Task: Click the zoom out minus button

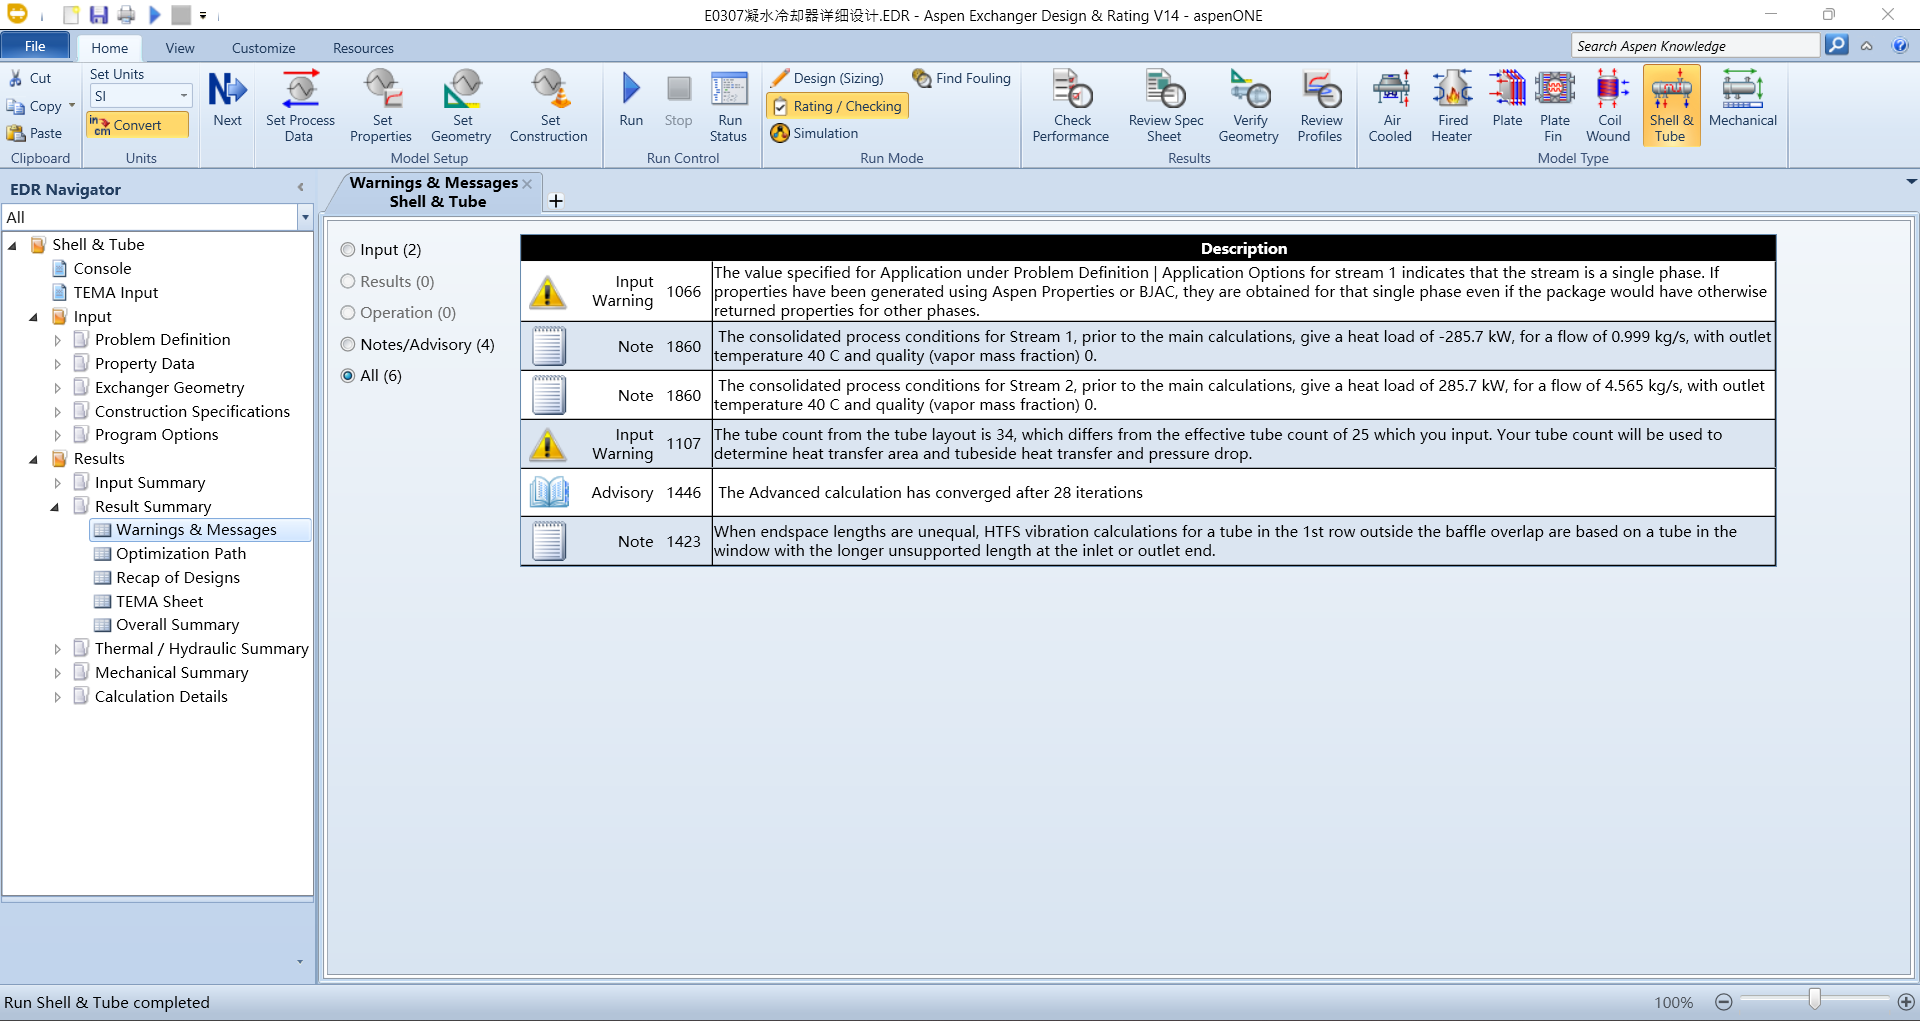Action: click(1723, 1002)
